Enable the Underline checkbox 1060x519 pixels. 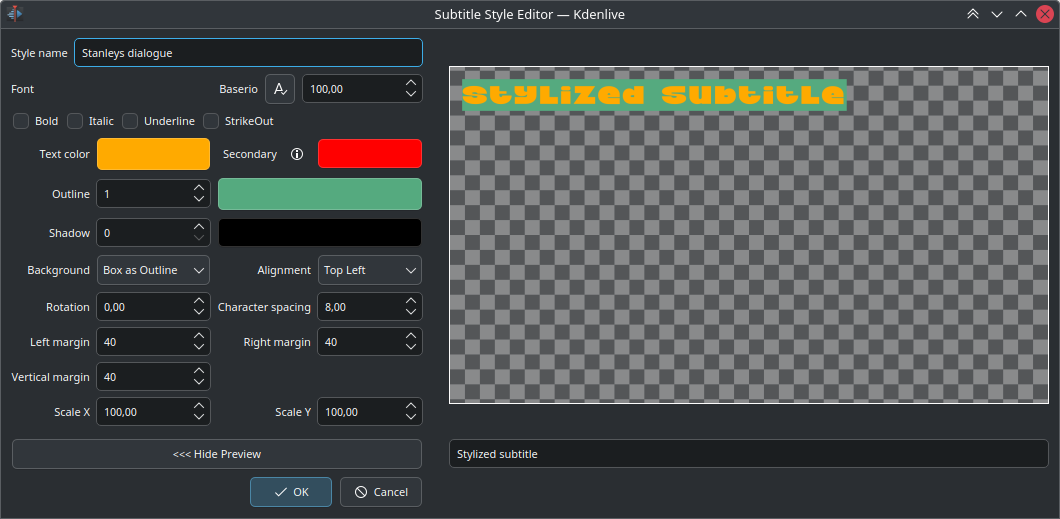point(130,121)
